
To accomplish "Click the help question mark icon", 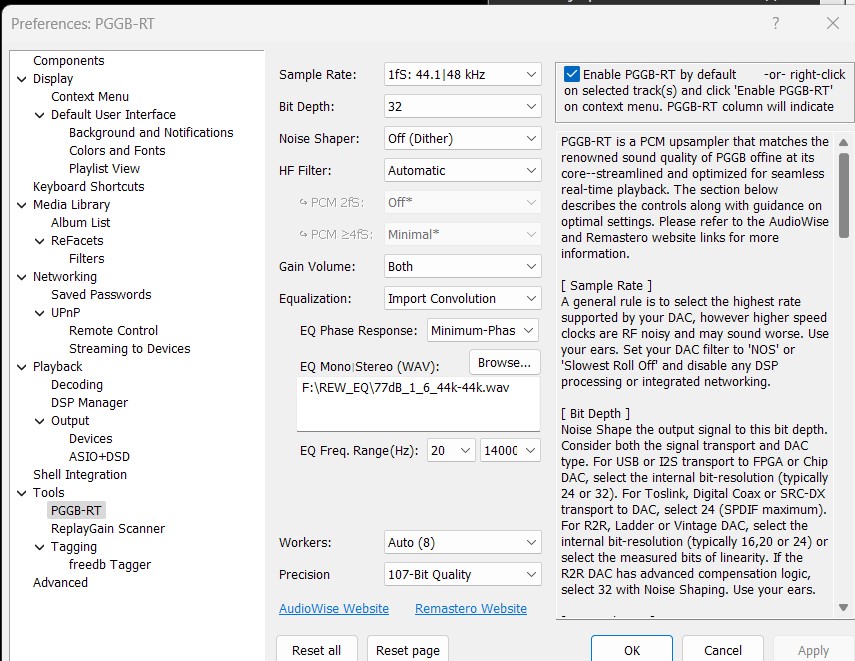I will (776, 23).
